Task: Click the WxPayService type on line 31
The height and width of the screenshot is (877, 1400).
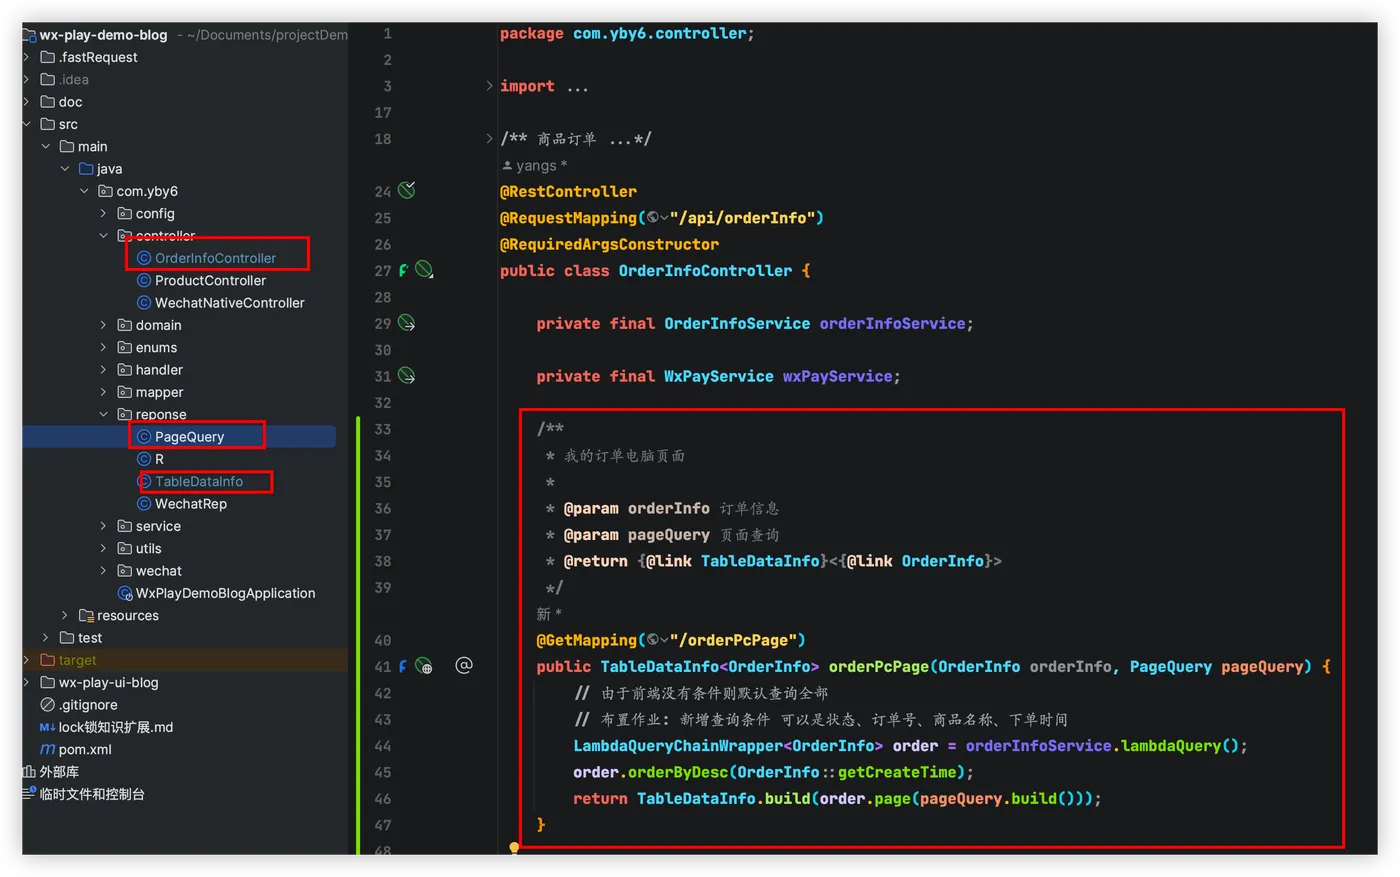Action: coord(719,376)
